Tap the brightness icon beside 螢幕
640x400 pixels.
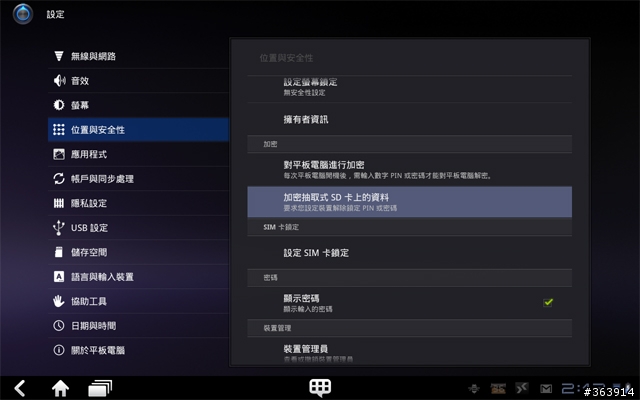pos(59,105)
